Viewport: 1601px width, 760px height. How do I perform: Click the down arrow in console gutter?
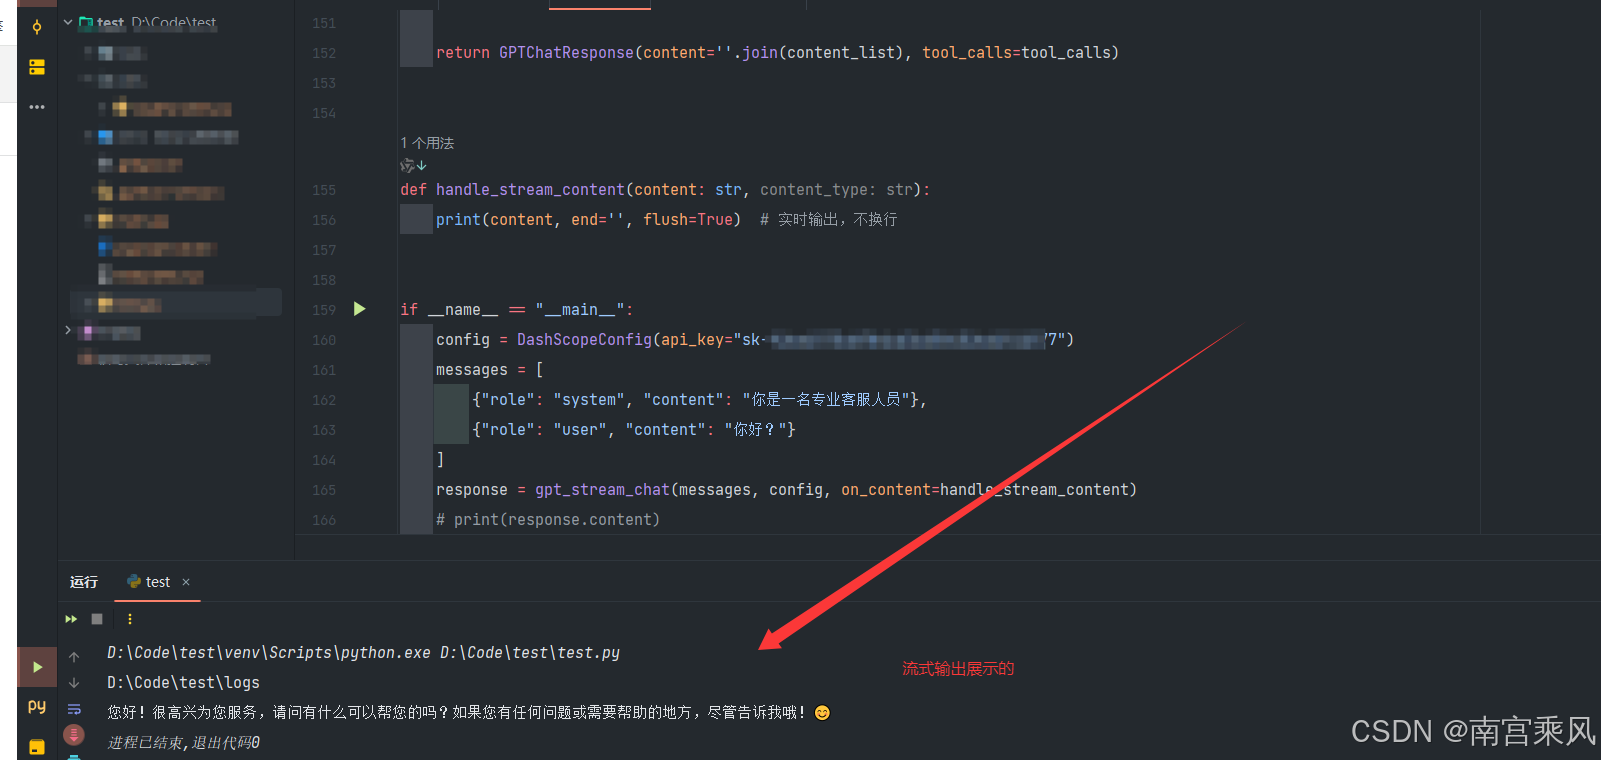pyautogui.click(x=74, y=683)
